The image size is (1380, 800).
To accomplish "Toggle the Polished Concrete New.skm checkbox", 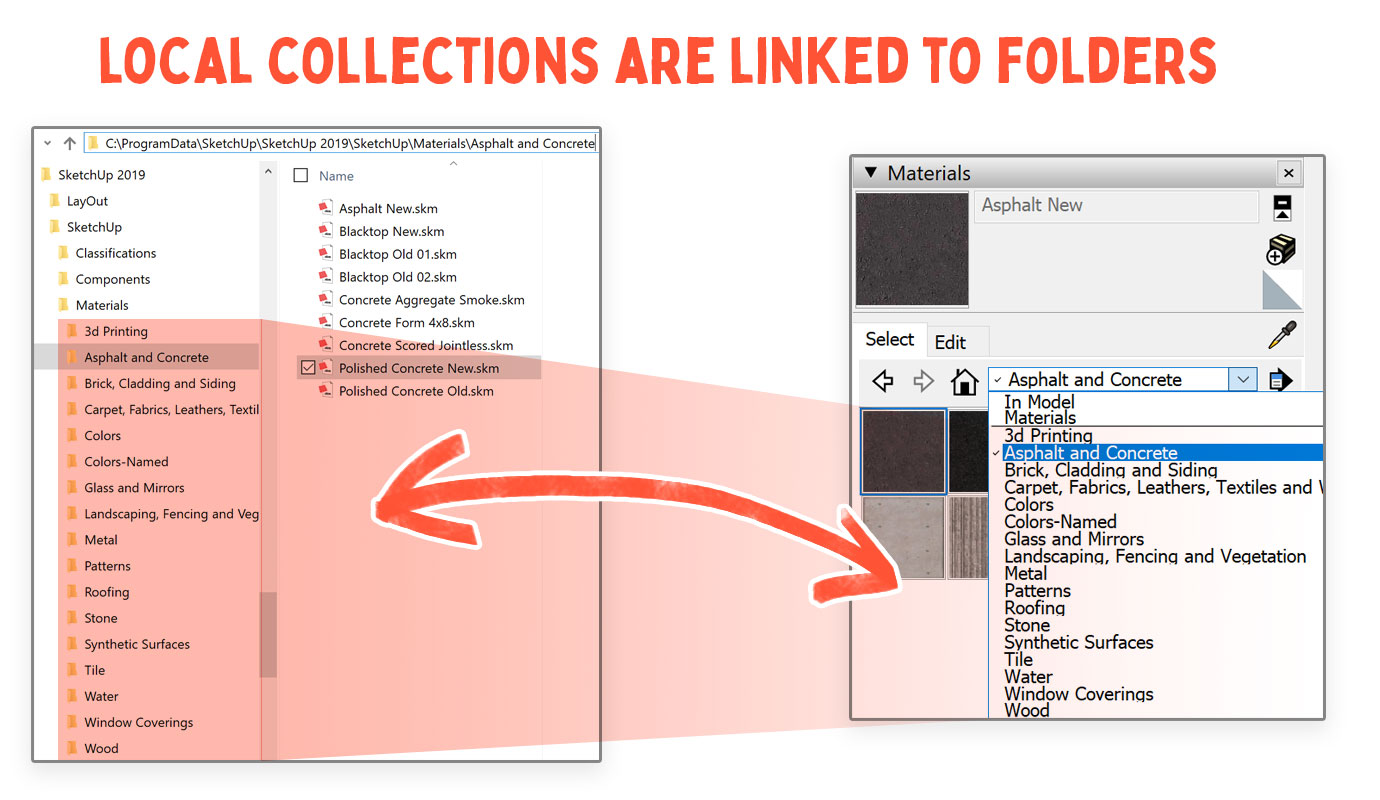I will (308, 368).
